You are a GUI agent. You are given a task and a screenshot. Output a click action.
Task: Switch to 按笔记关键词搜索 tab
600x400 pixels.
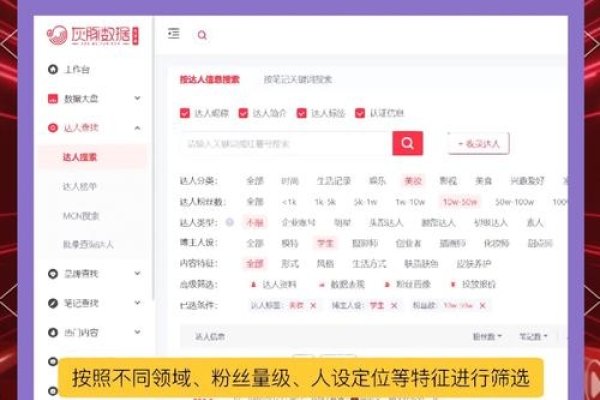pos(298,80)
